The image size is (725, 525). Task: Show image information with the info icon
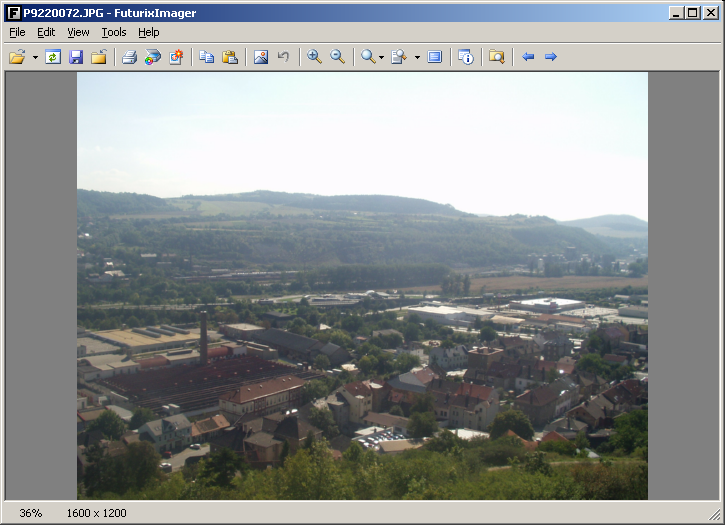(x=466, y=57)
